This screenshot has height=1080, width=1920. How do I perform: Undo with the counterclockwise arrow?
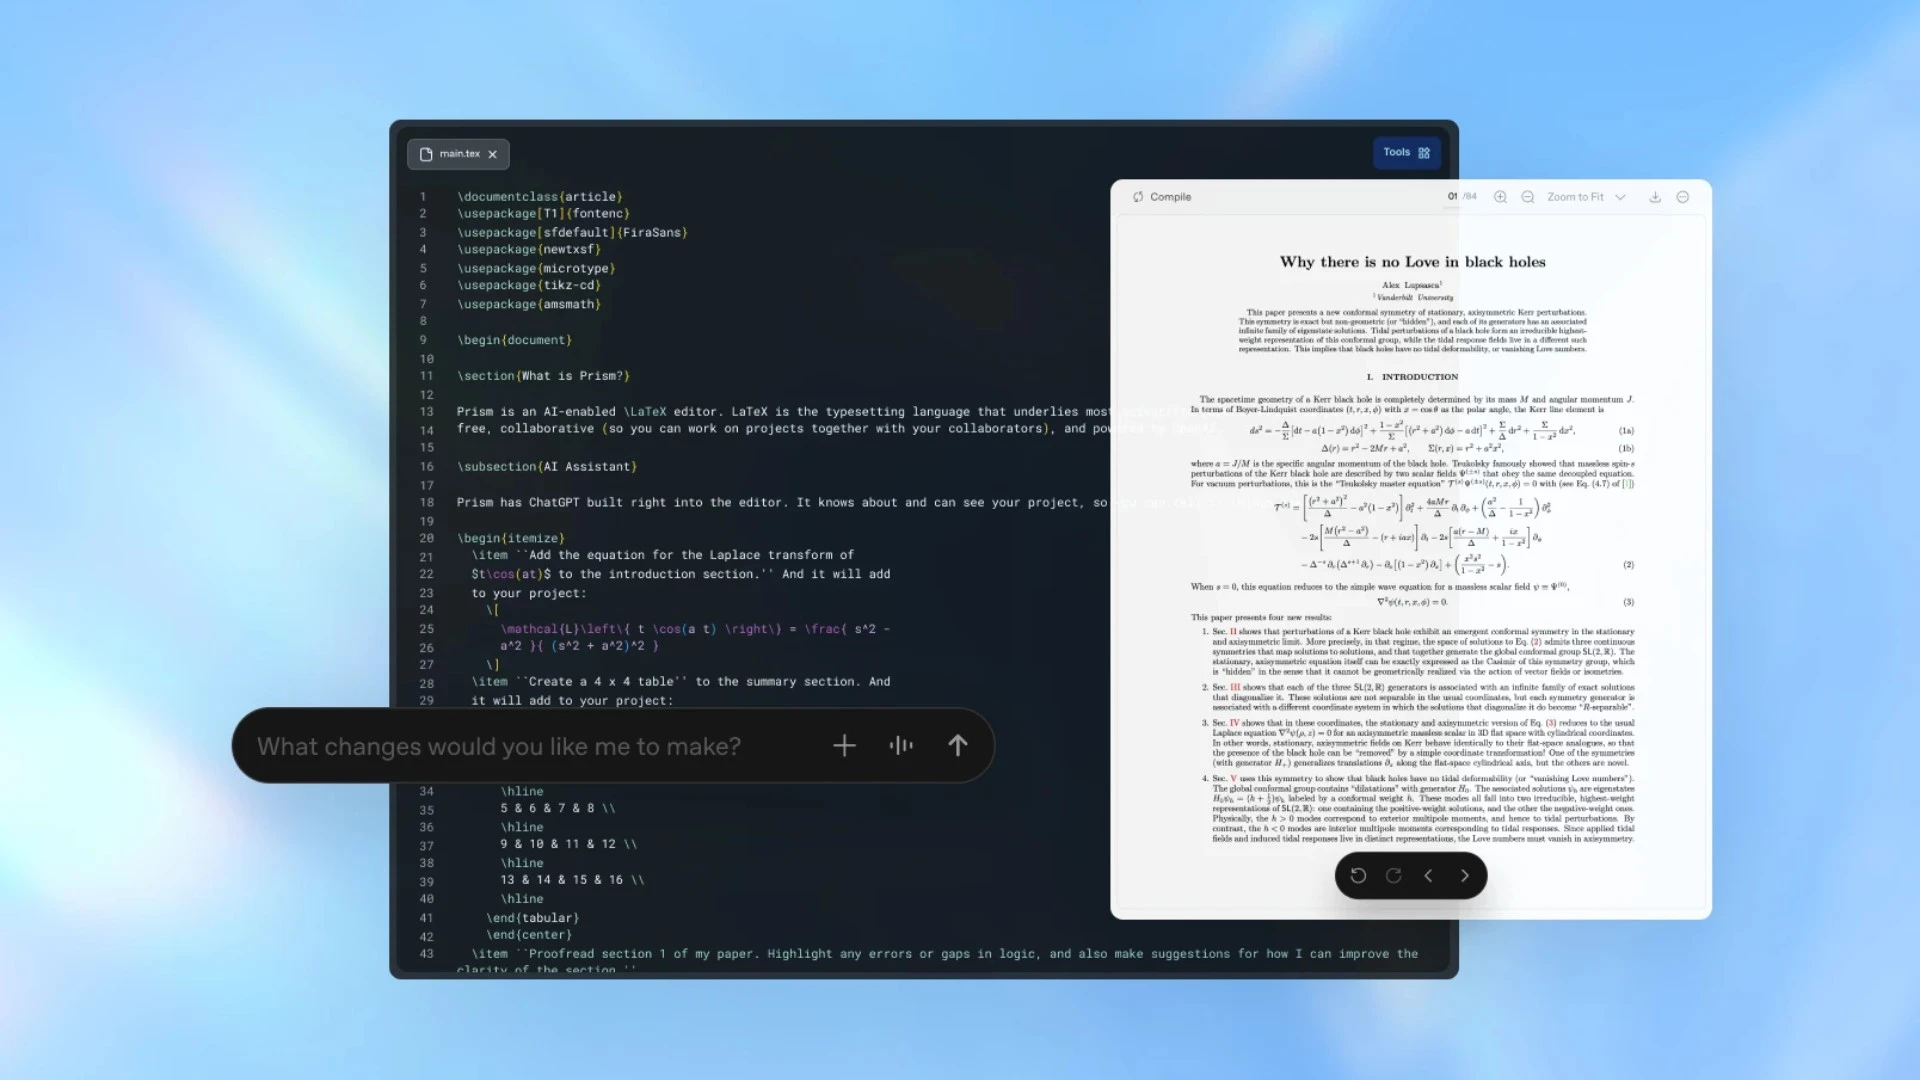(x=1358, y=876)
